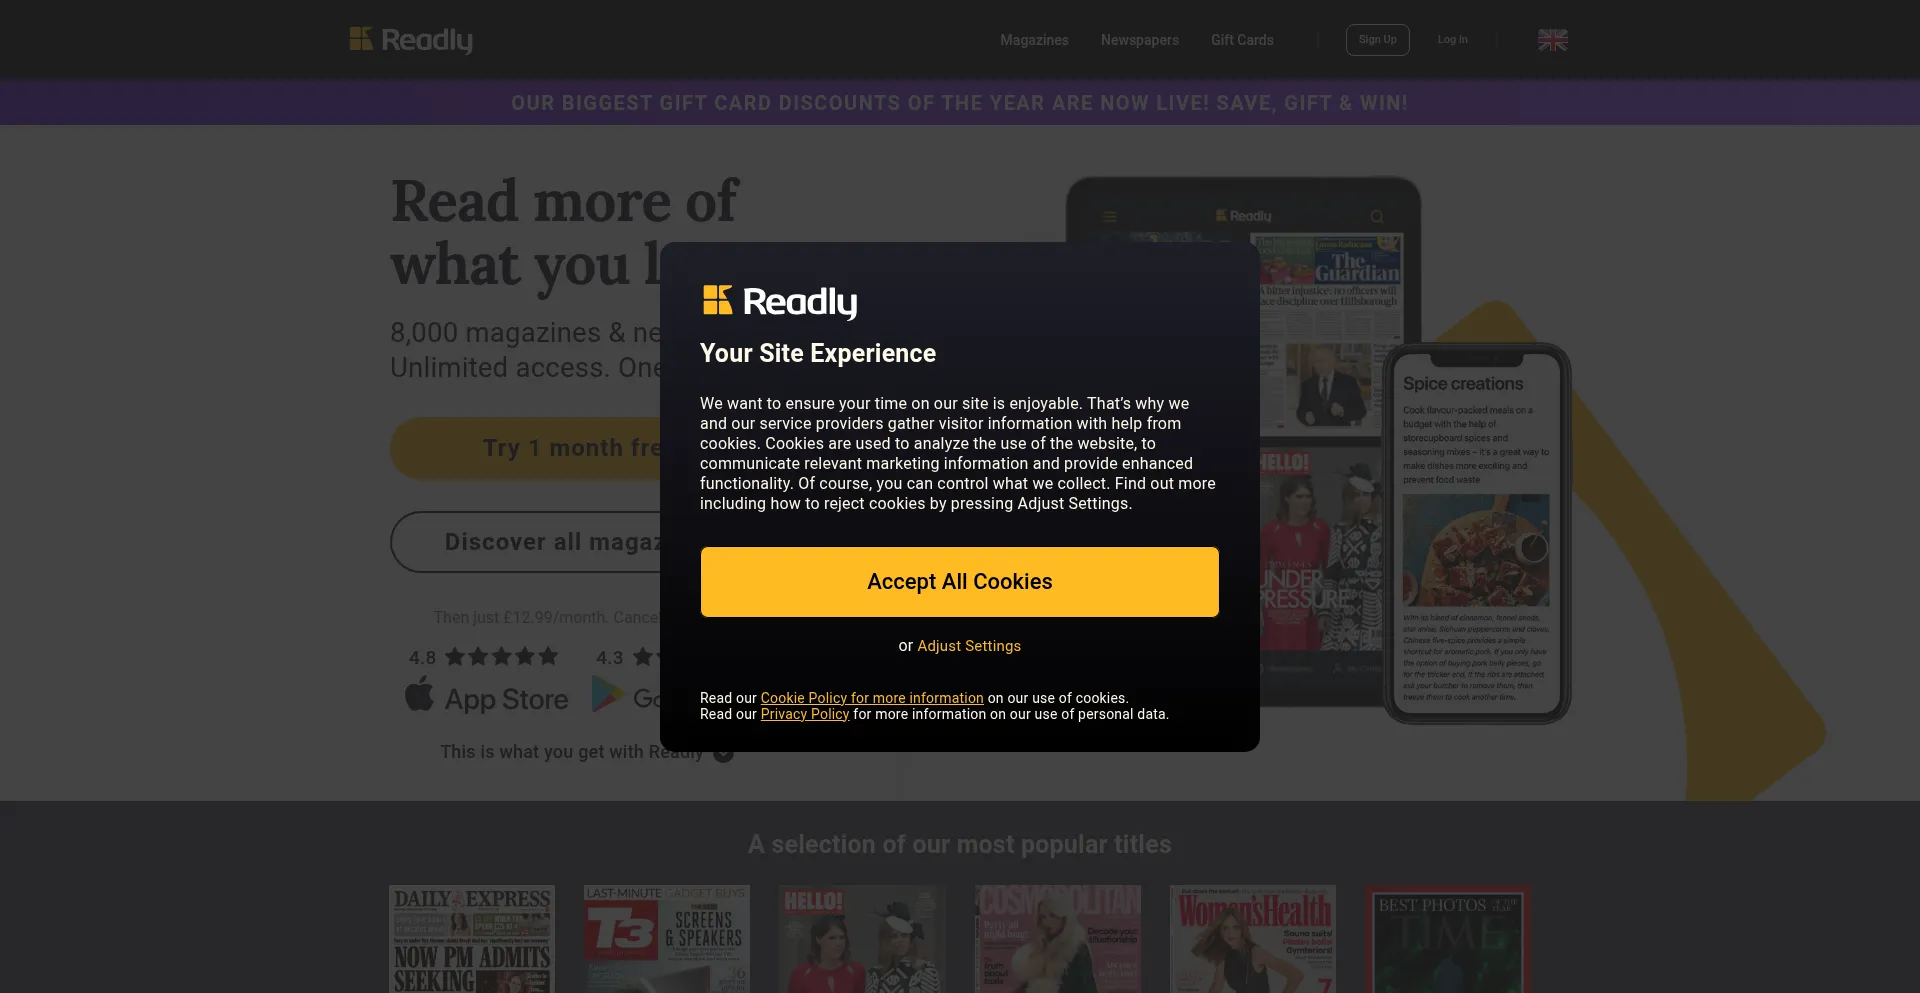The image size is (1920, 993).
Task: Click the Sign Up button
Action: (1377, 40)
